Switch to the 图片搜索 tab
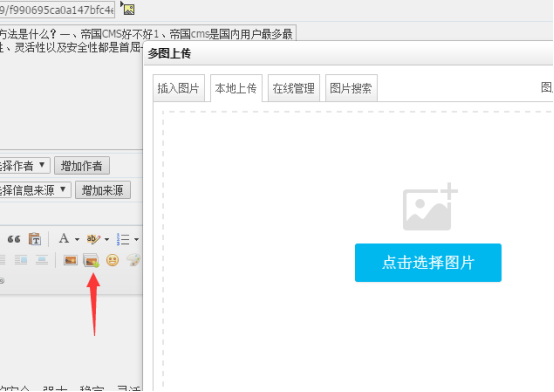This screenshot has width=554, height=392. click(351, 88)
